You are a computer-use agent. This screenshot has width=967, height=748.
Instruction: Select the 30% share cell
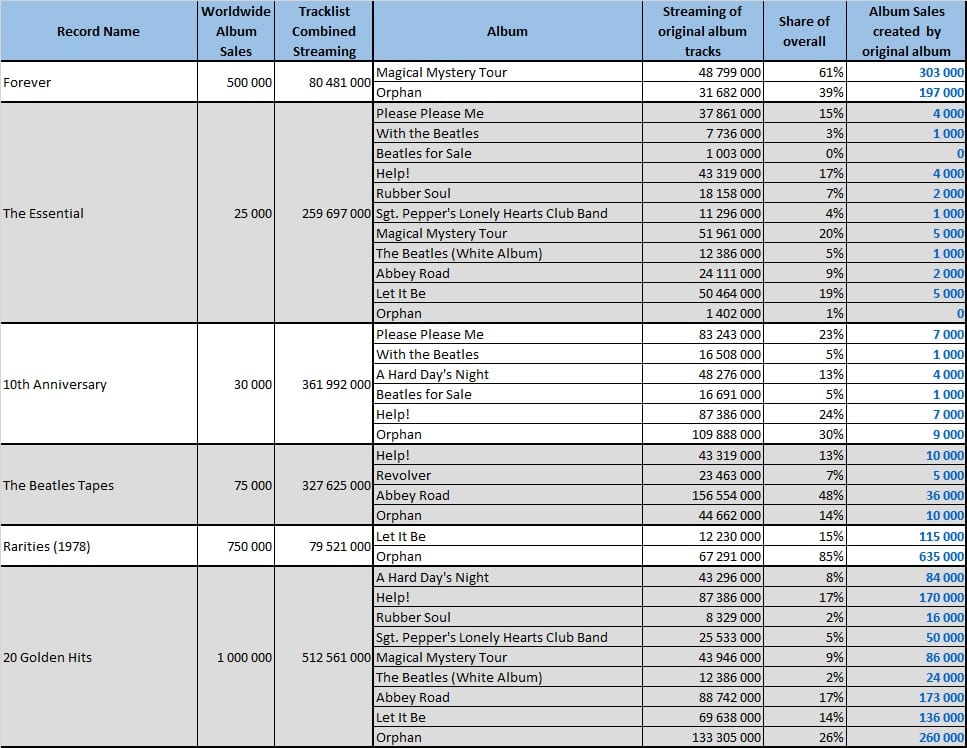click(804, 434)
